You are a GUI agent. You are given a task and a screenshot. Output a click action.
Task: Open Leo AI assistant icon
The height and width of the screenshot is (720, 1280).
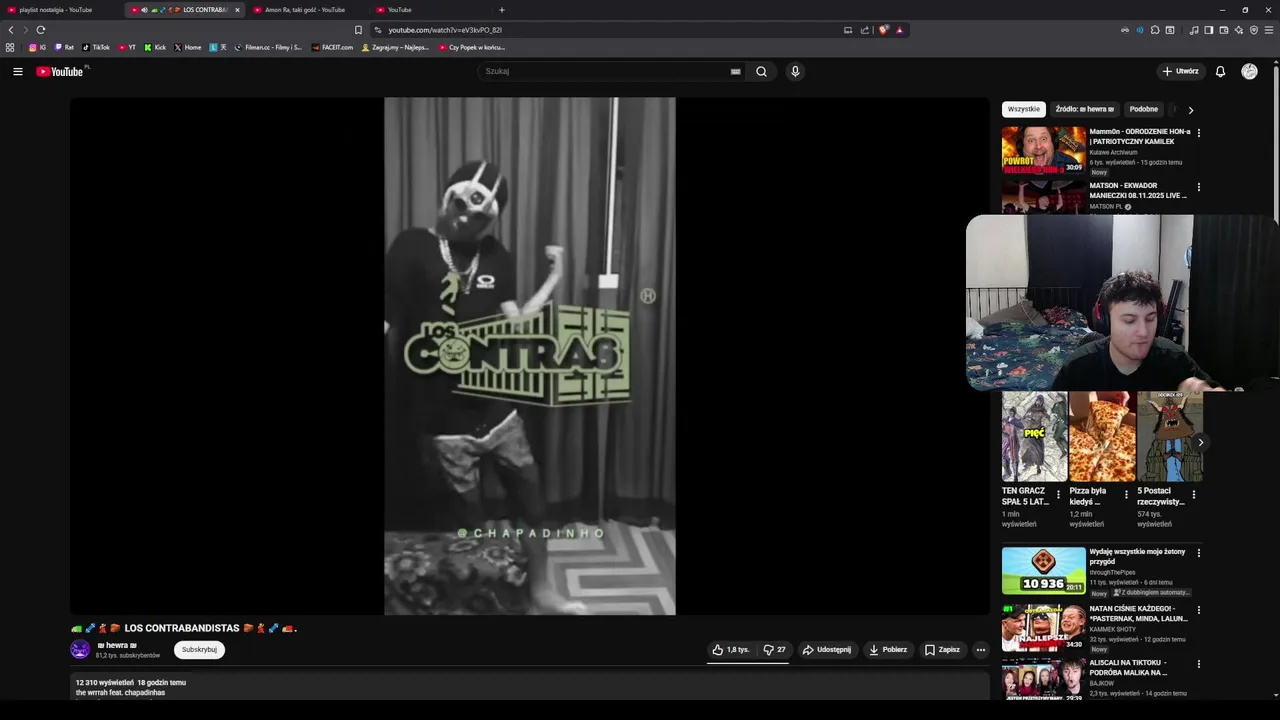point(1239,30)
